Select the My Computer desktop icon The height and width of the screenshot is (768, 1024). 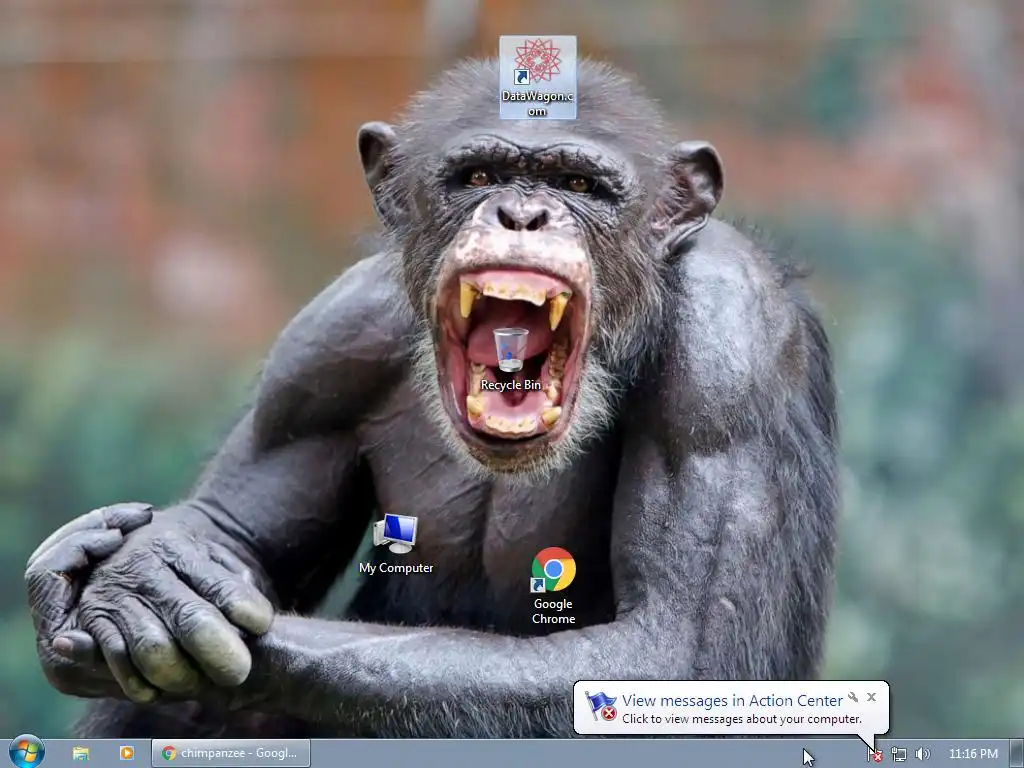[396, 544]
